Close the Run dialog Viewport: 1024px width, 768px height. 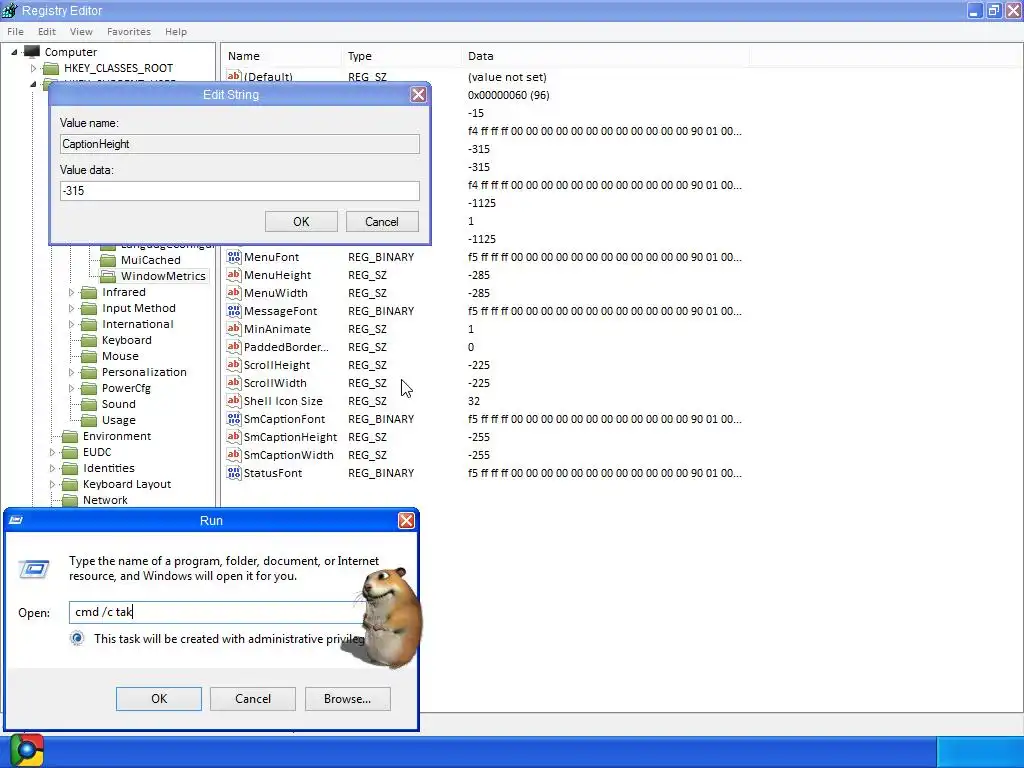click(x=406, y=520)
